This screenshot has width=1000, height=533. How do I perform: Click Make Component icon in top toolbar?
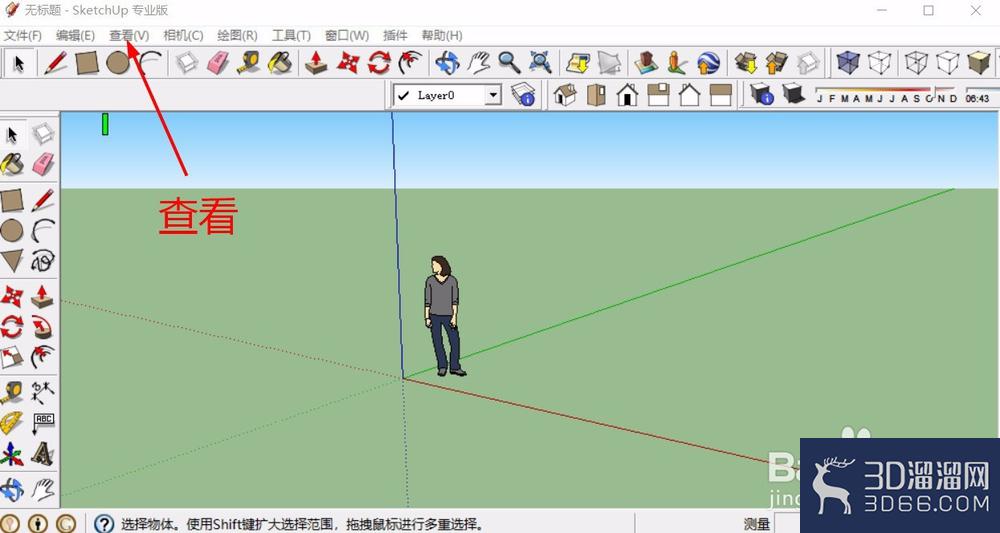[x=187, y=62]
